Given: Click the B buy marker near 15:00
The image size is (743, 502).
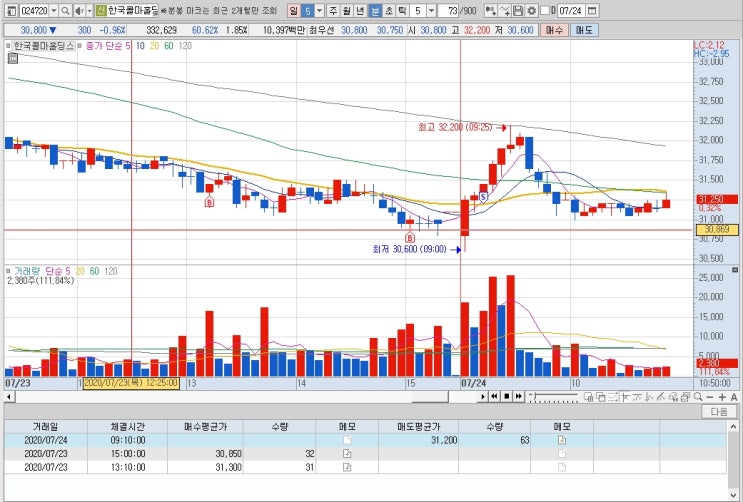Looking at the screenshot, I should [x=410, y=237].
